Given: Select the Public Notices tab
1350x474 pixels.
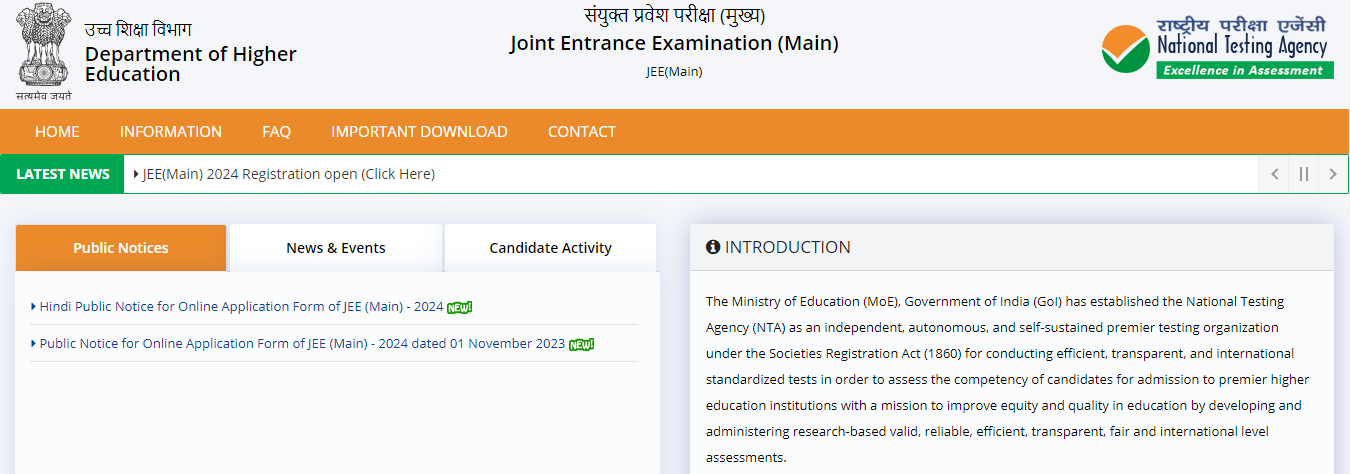Looking at the screenshot, I should (x=121, y=248).
